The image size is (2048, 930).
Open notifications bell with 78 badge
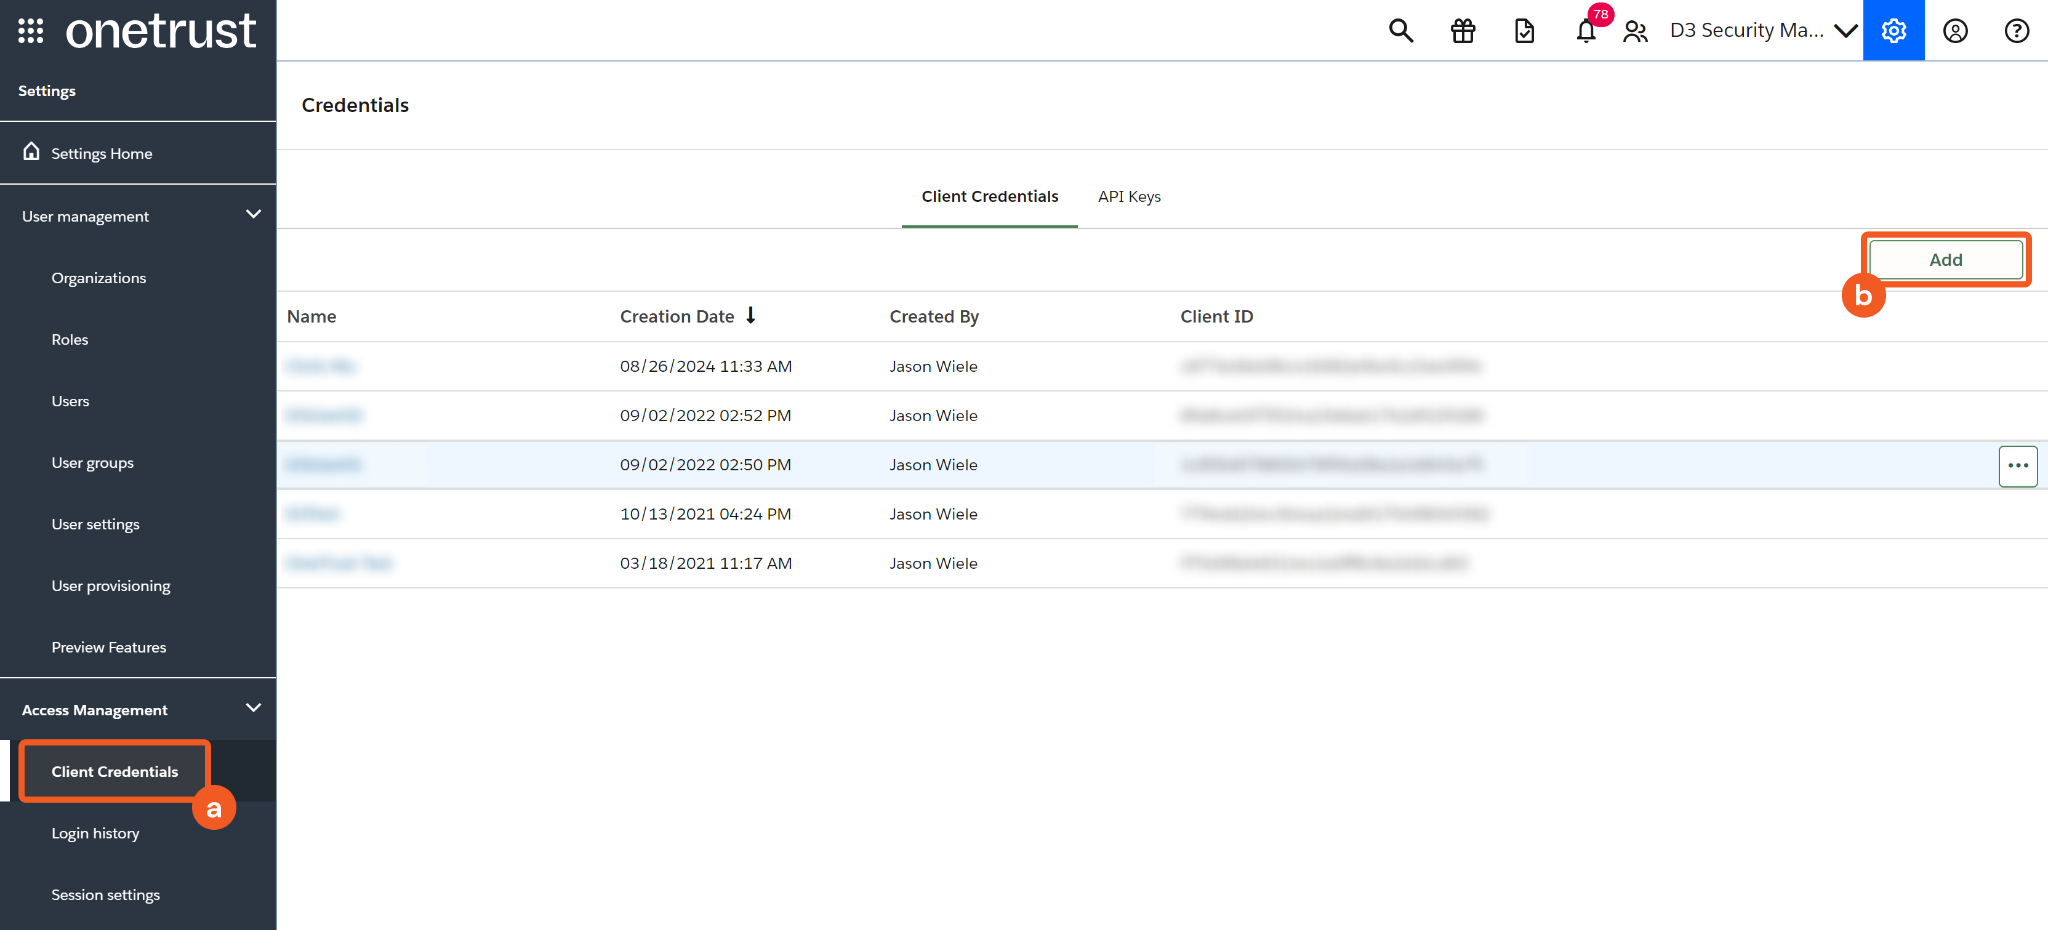(x=1587, y=31)
